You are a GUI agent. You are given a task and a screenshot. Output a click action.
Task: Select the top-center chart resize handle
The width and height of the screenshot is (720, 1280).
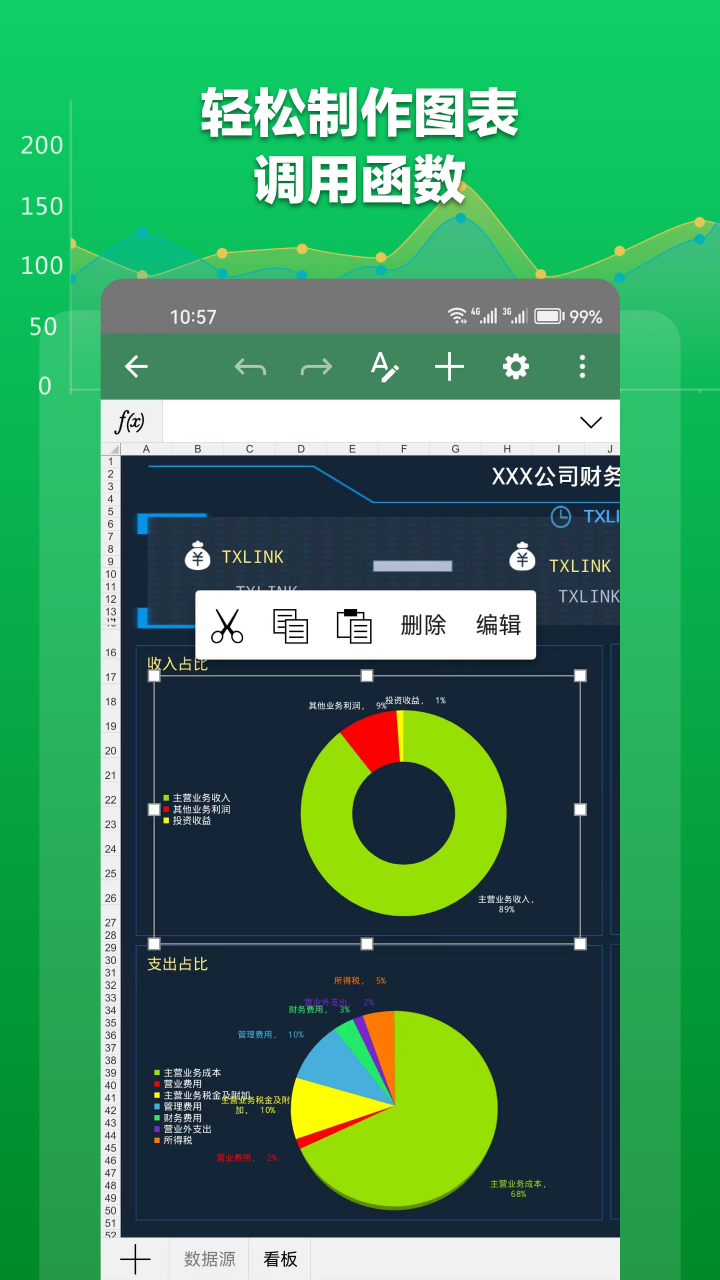[x=367, y=676]
